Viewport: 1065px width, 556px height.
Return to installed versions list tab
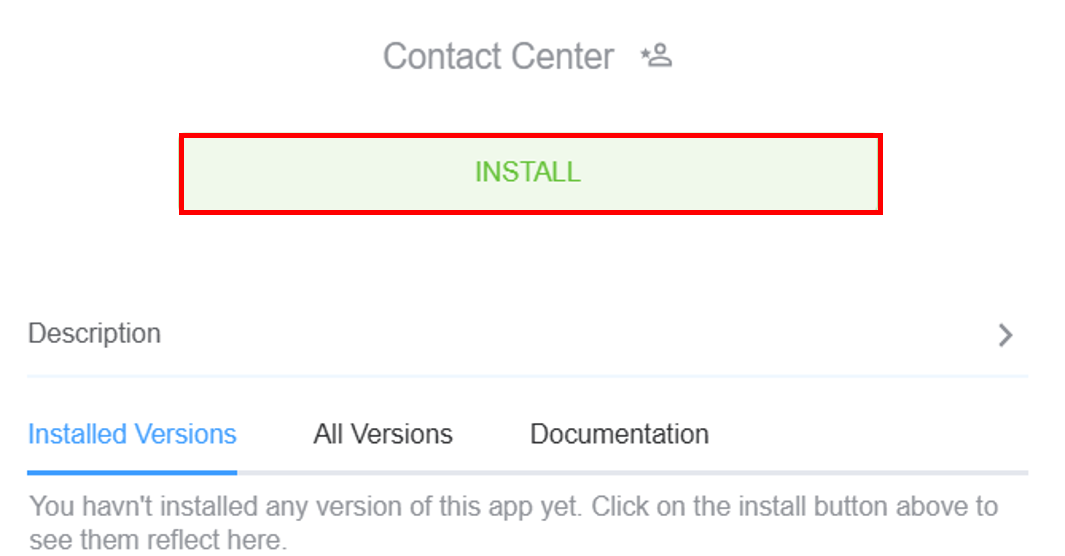coord(132,434)
